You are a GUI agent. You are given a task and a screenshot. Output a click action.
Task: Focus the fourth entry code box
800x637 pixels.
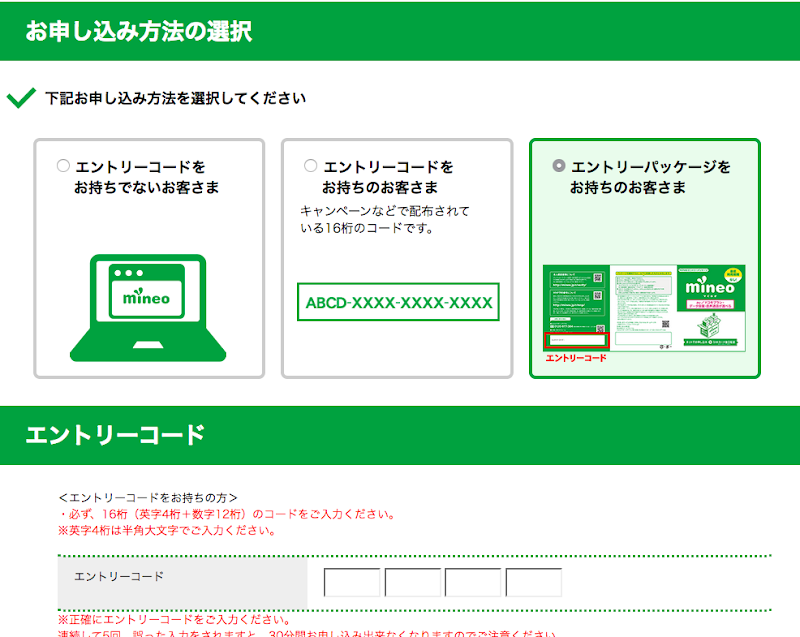point(534,582)
